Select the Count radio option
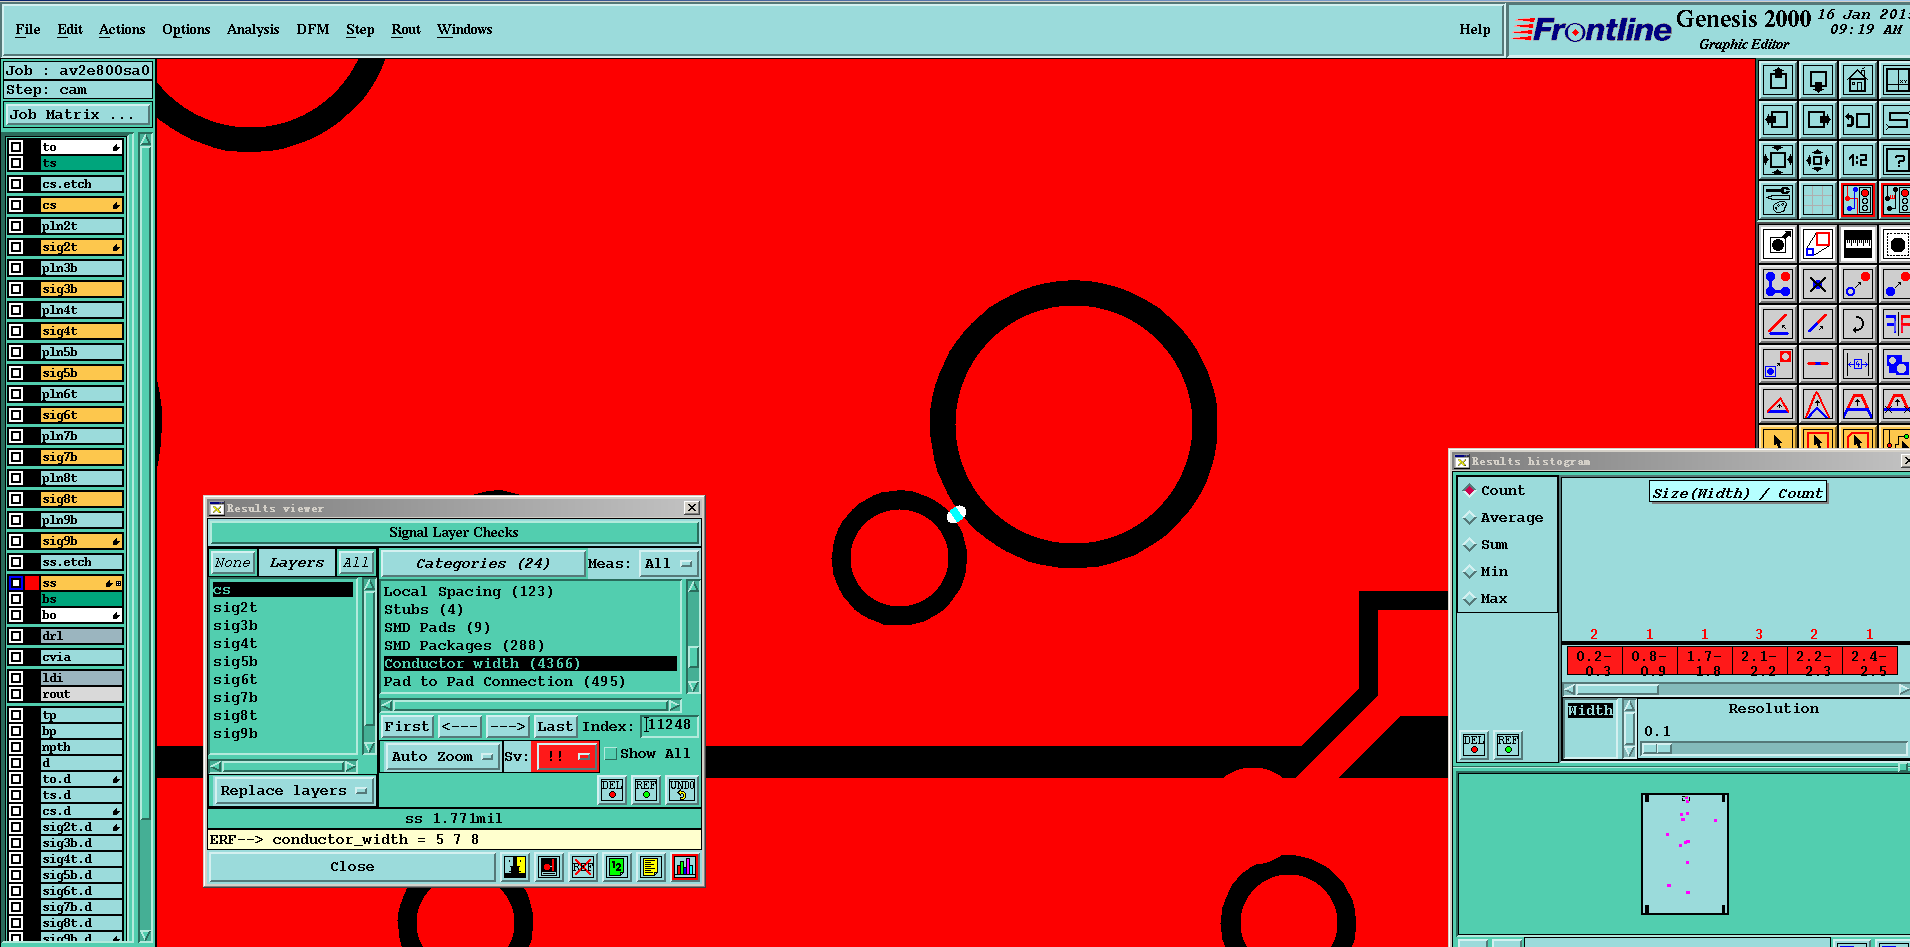The image size is (1910, 947). tap(1470, 490)
